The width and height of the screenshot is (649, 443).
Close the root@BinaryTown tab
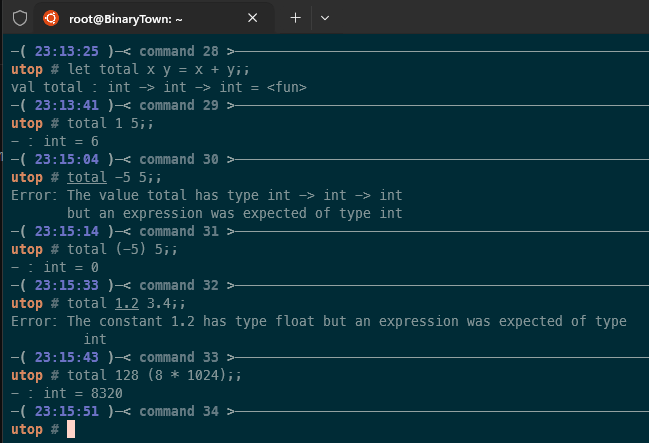point(253,18)
